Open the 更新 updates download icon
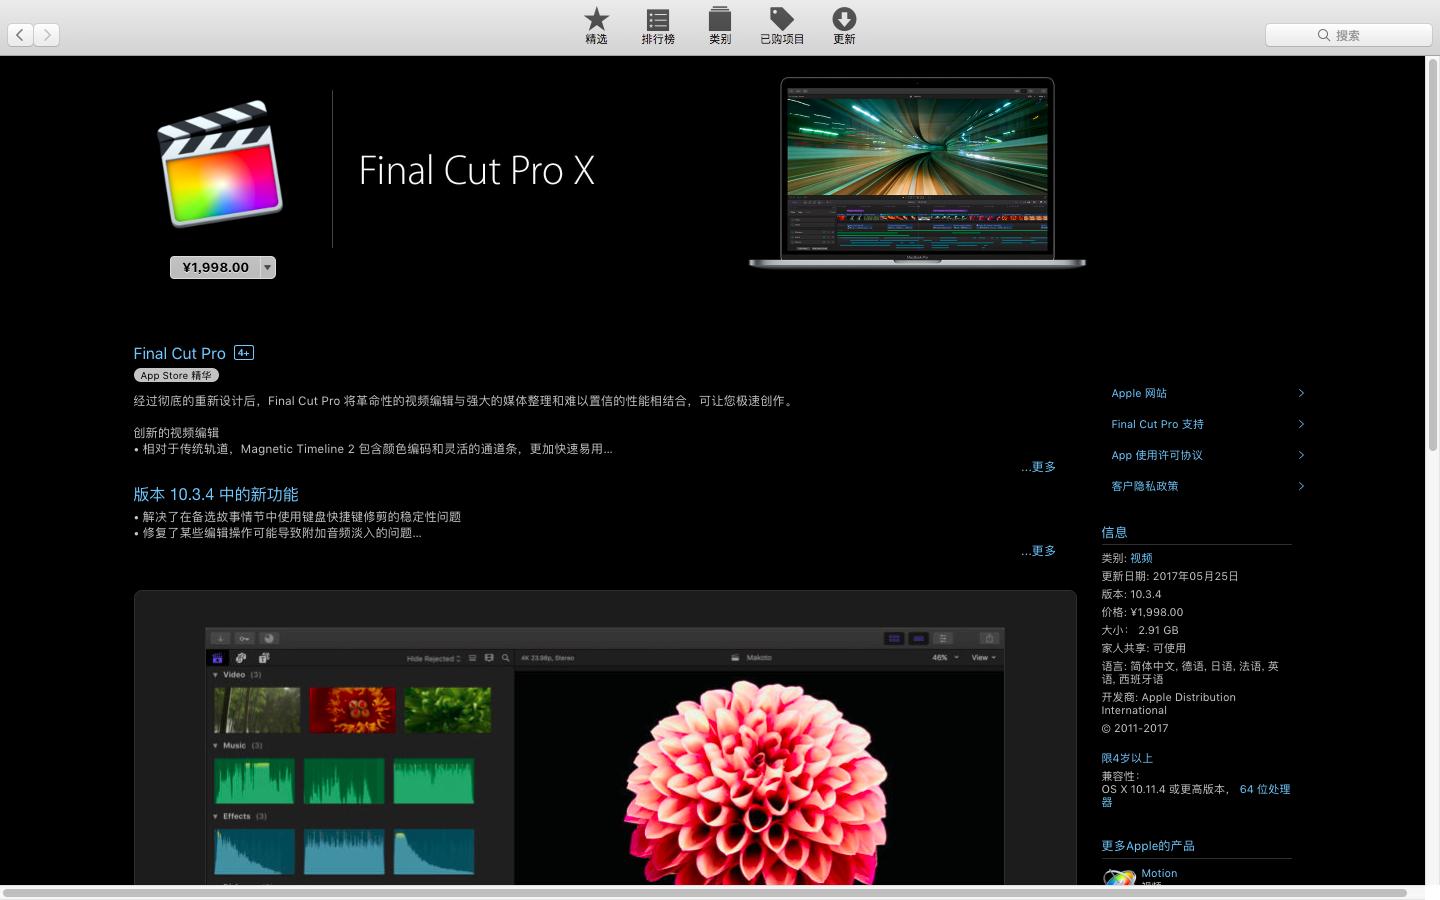 coord(844,20)
